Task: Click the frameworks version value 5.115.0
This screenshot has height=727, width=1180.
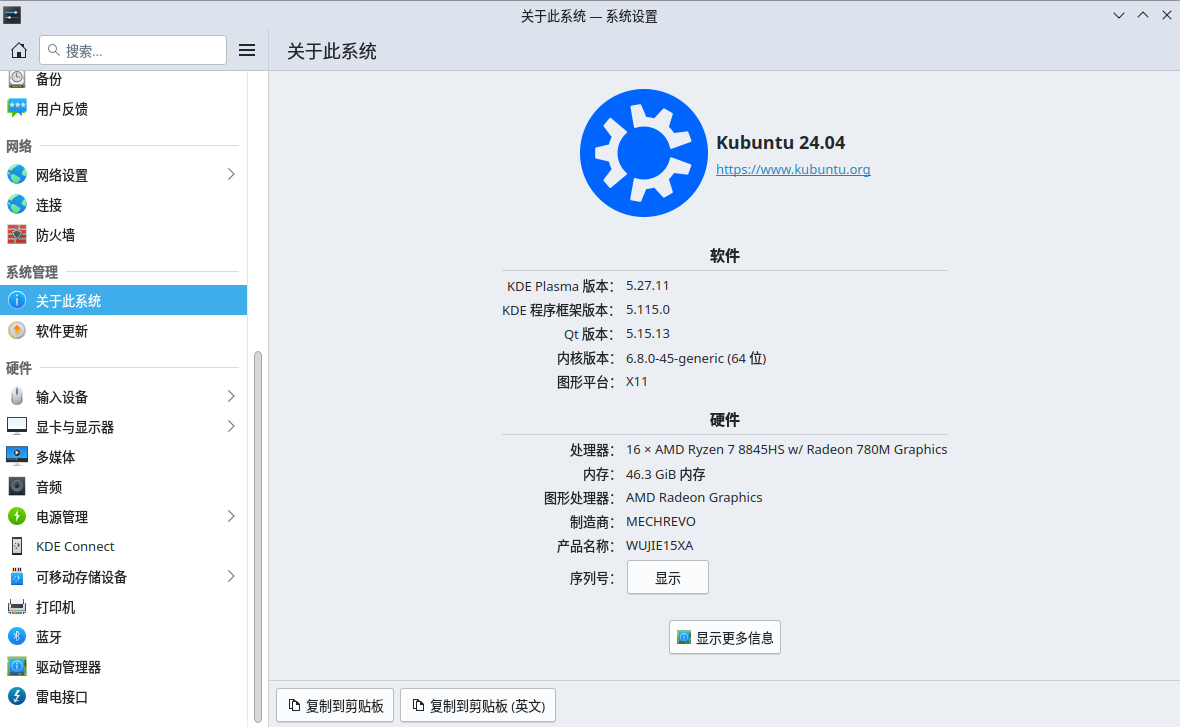Action: pyautogui.click(x=648, y=309)
